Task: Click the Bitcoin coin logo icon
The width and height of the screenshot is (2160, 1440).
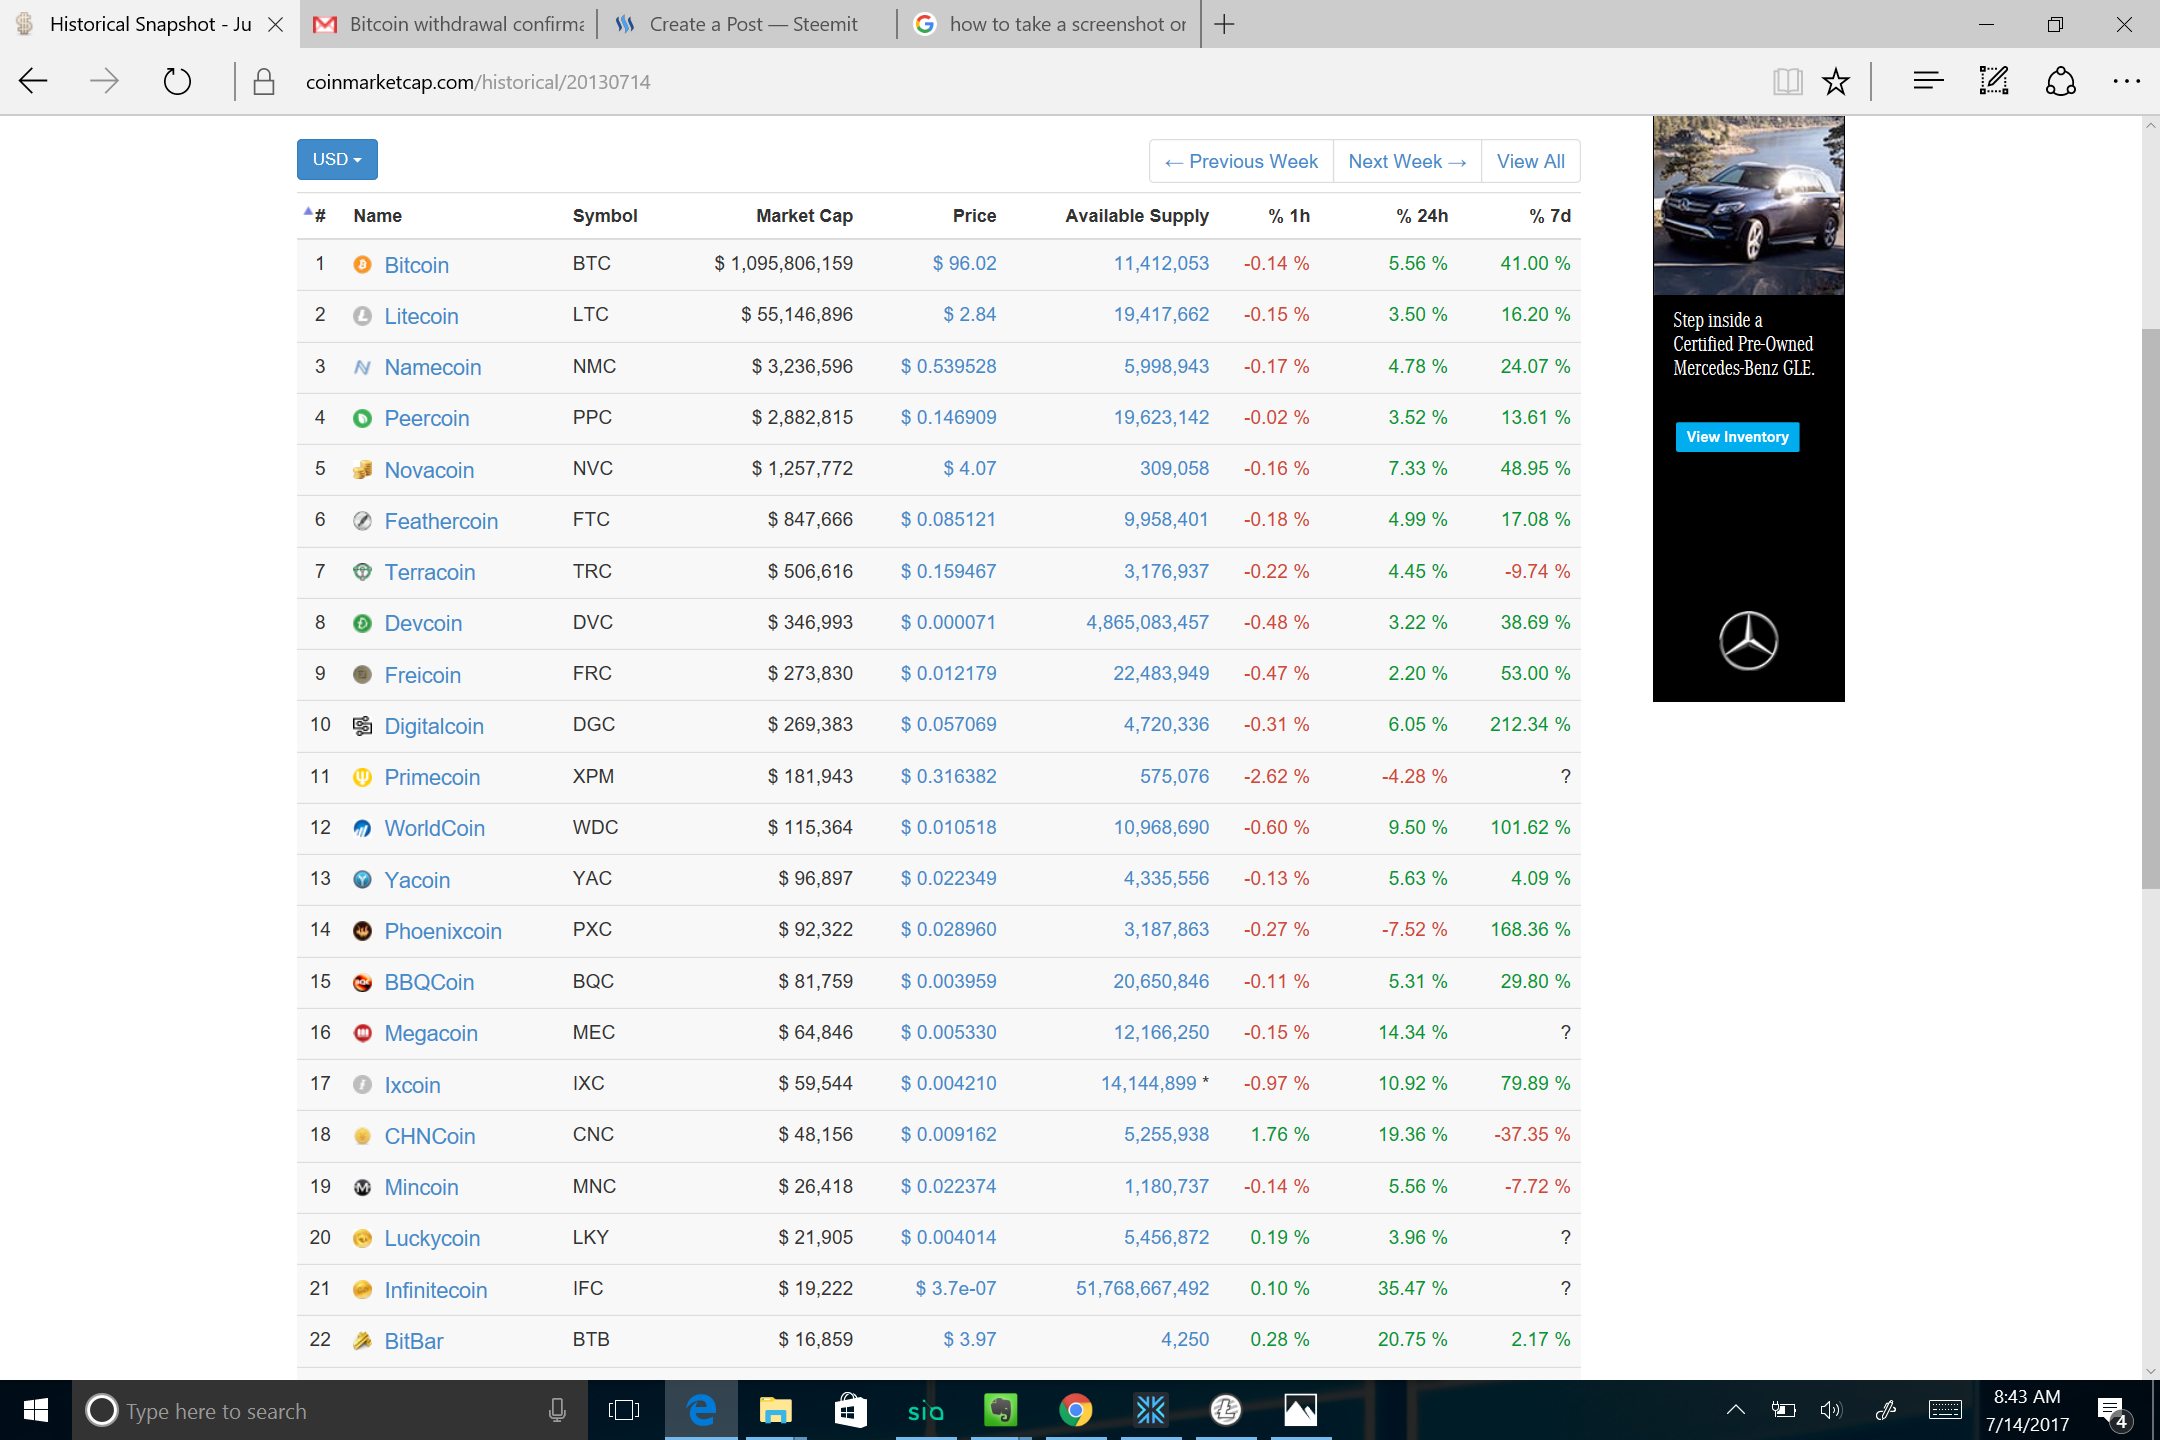Action: (362, 265)
